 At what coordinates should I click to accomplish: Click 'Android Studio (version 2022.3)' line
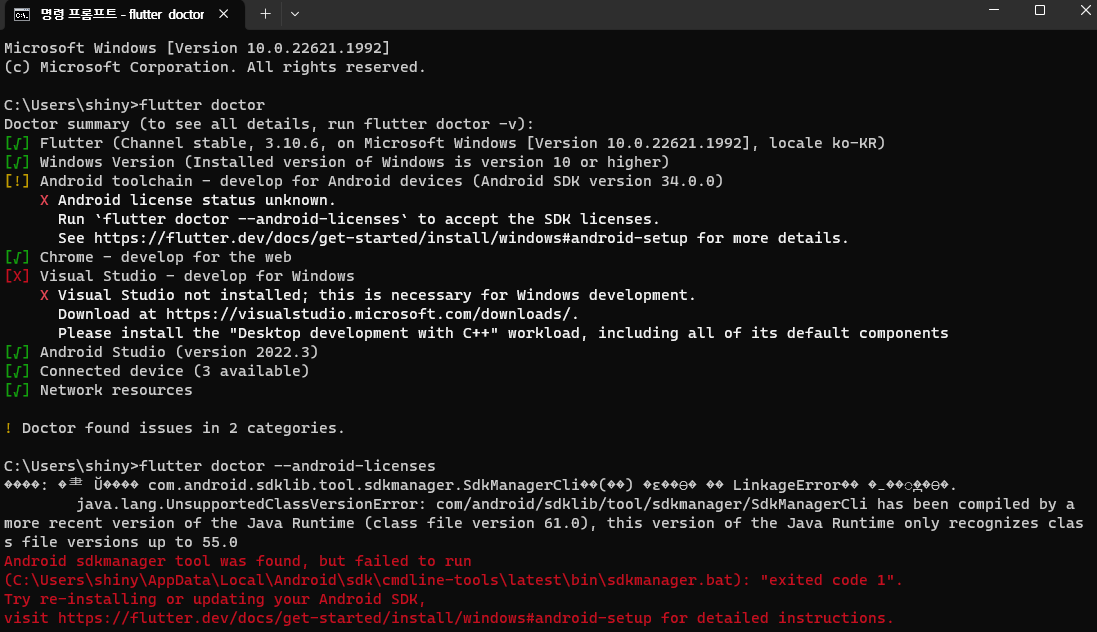point(162,352)
